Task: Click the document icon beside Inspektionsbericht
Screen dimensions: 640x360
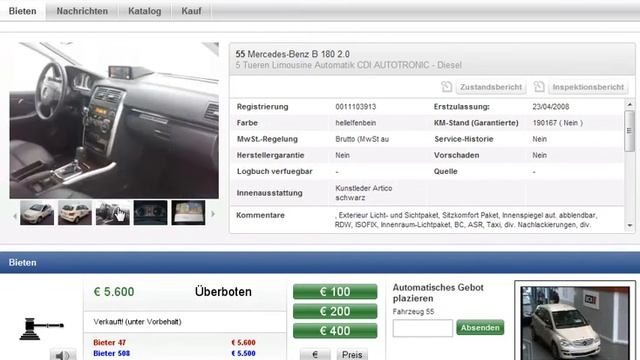Action: [x=539, y=87]
